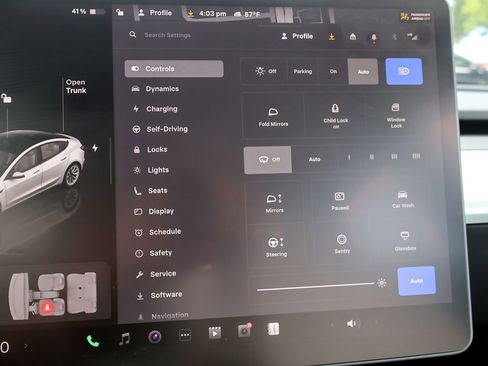Toggle the high beam headlight button
This screenshot has width=488, height=366.
coord(404,71)
